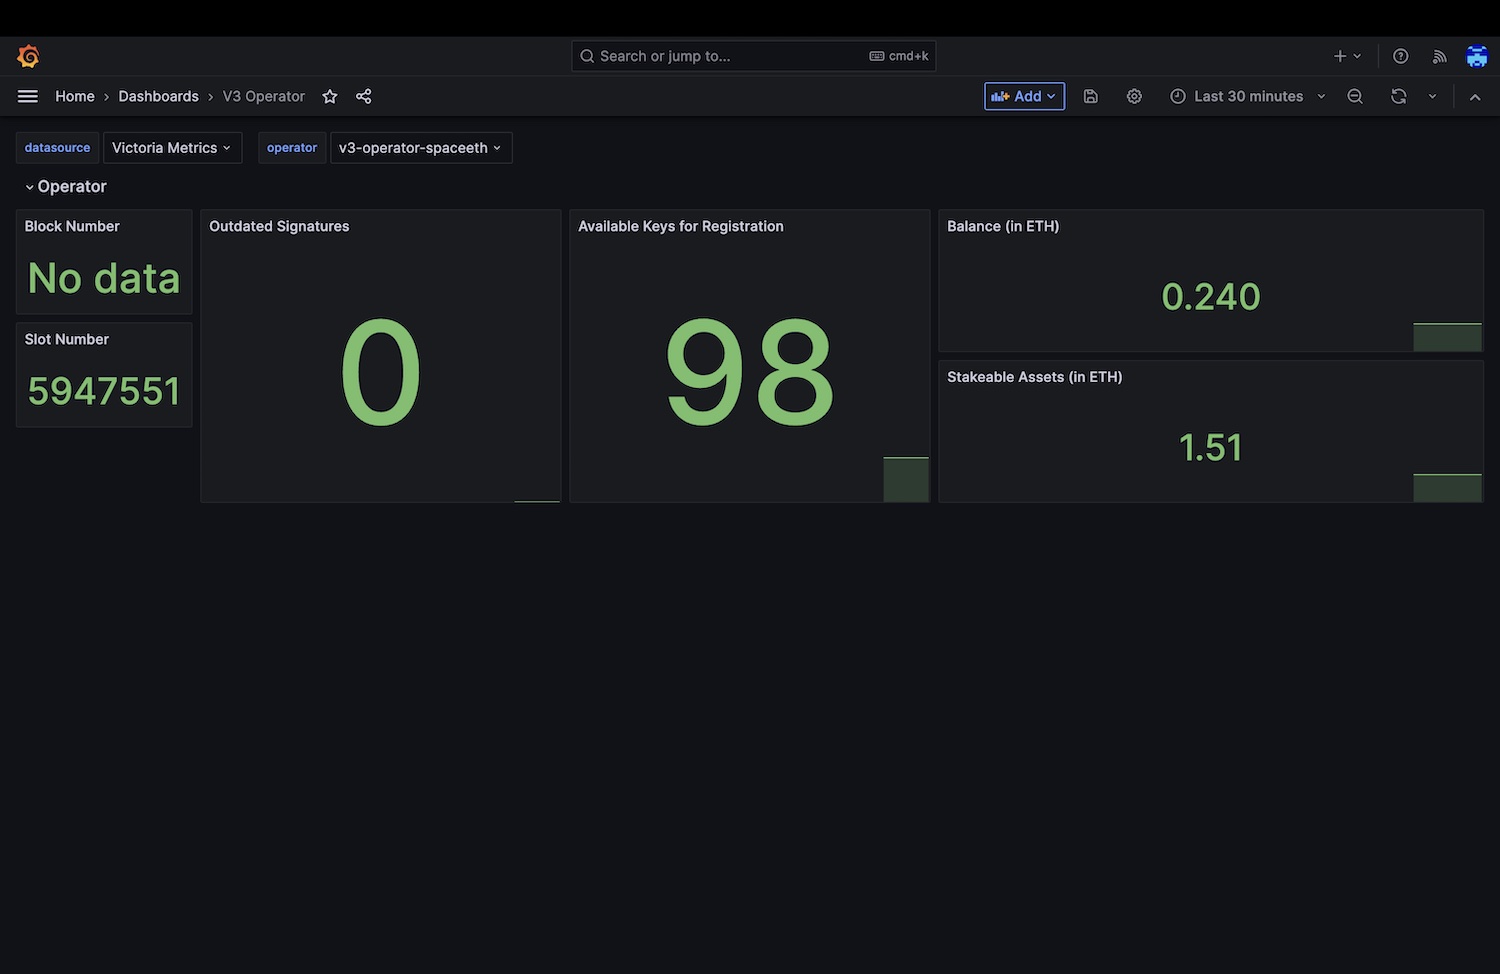The height and width of the screenshot is (974, 1500).
Task: Refresh the dashboard
Action: (x=1399, y=96)
